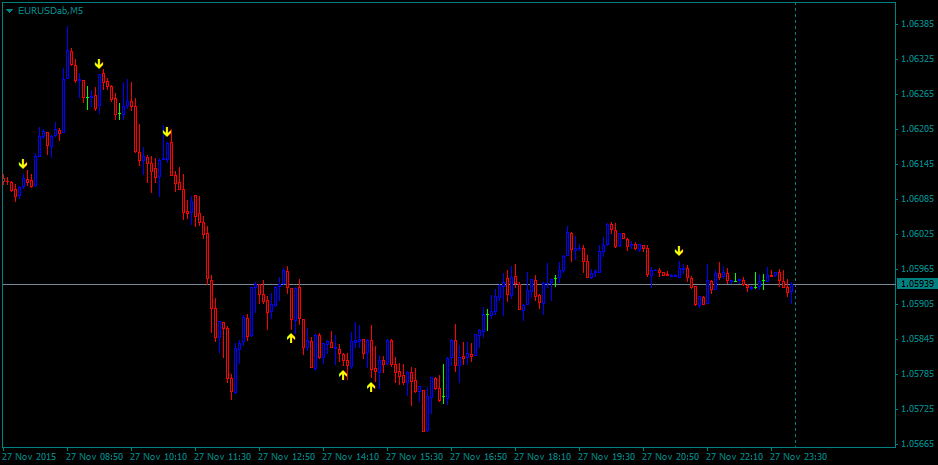Click price scale value 1.06085

(917, 199)
